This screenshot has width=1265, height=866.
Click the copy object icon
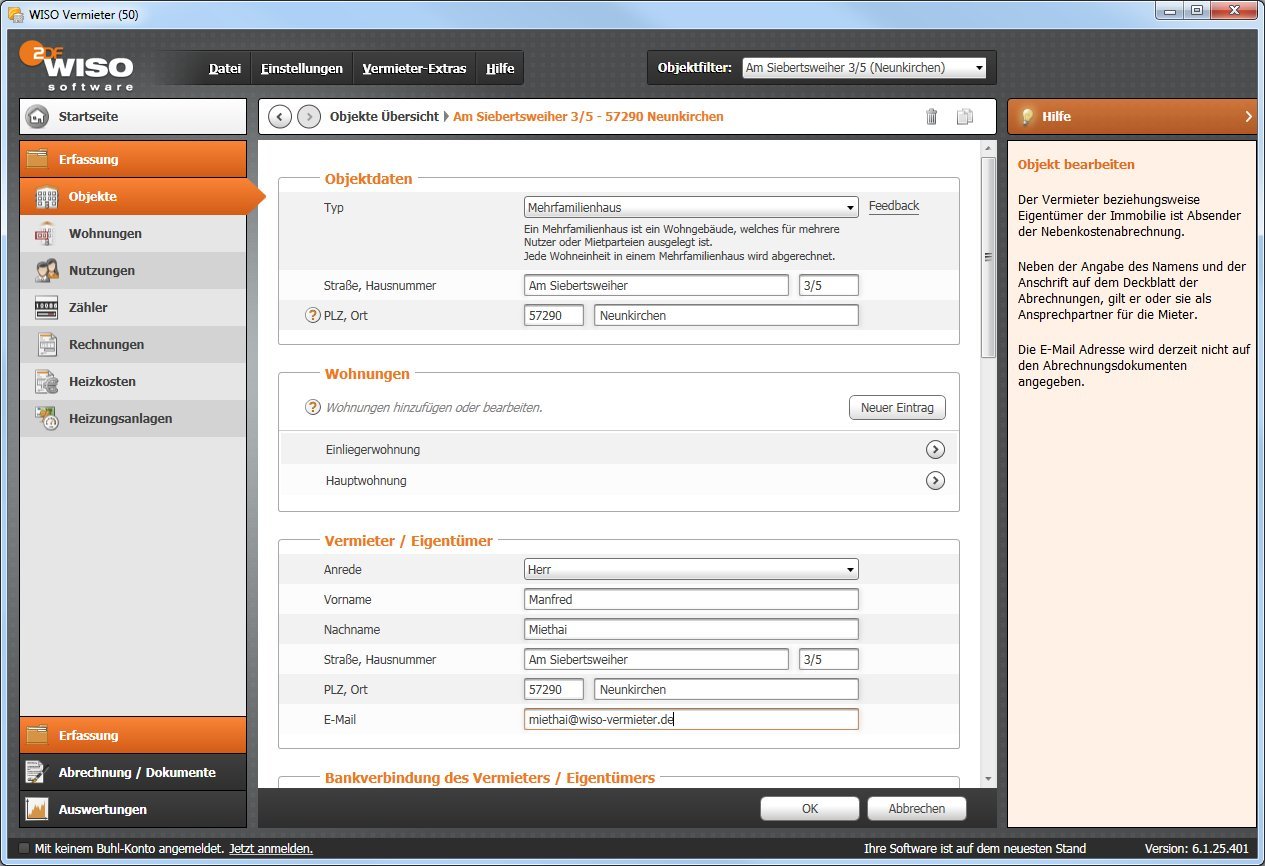click(x=964, y=116)
